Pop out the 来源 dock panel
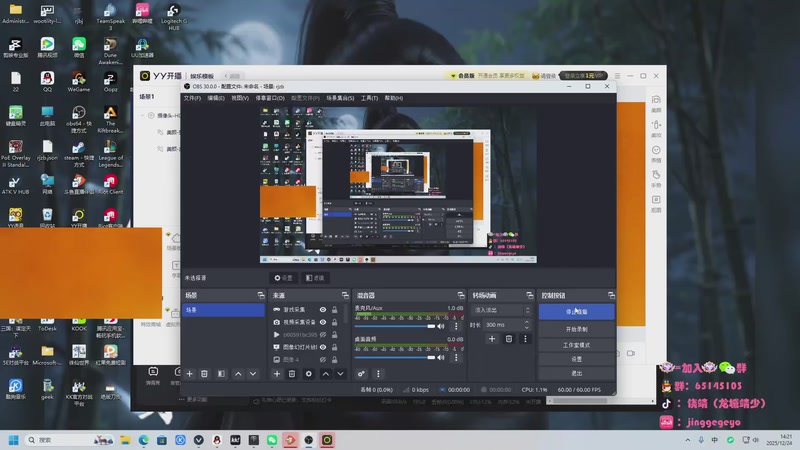This screenshot has width=800, height=450. 345,295
